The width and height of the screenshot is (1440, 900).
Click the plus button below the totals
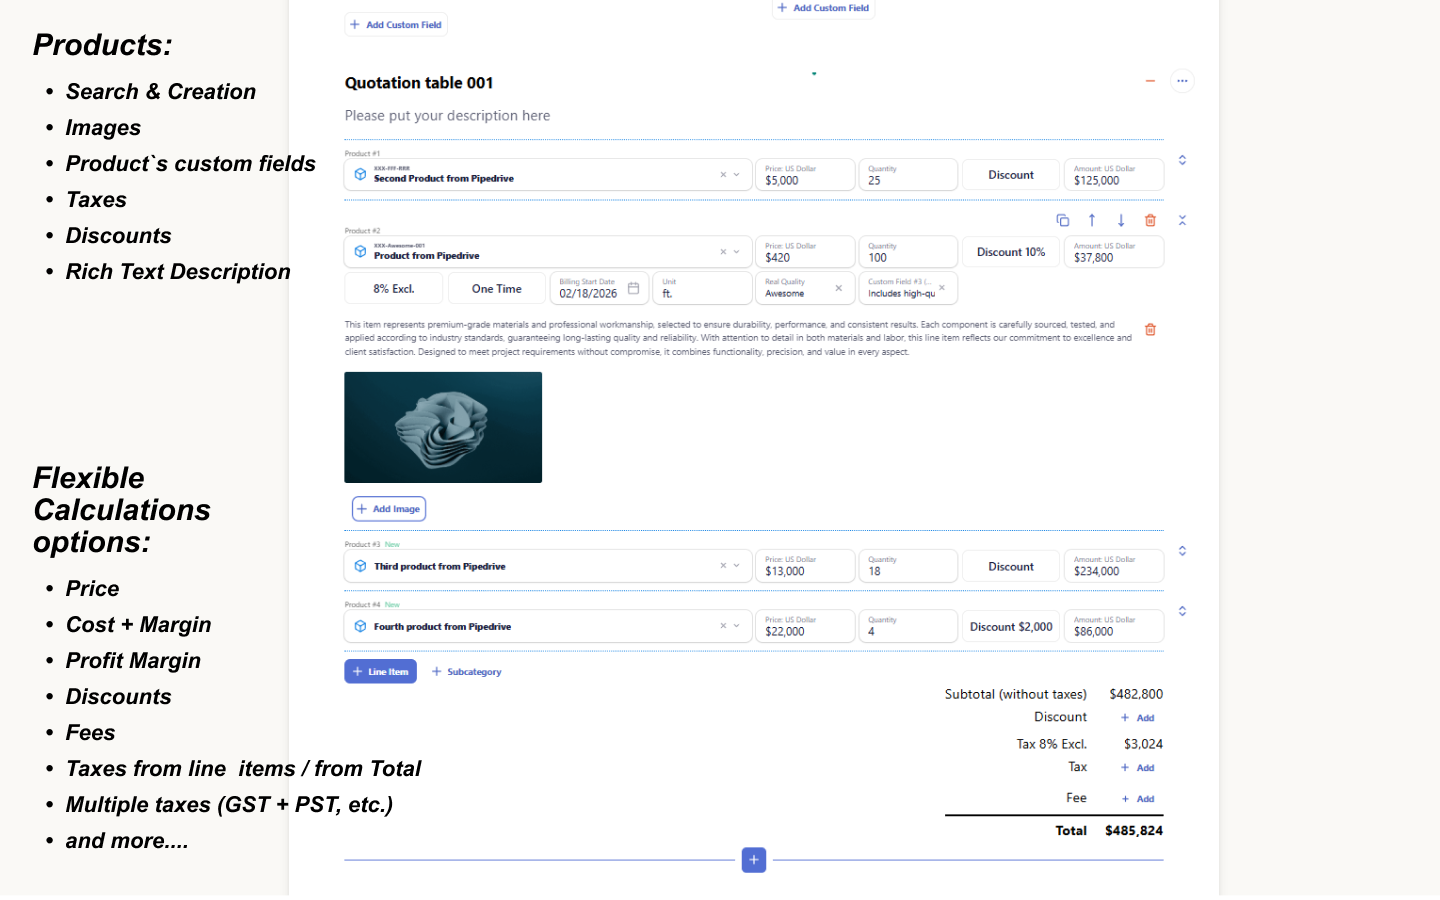pyautogui.click(x=753, y=859)
